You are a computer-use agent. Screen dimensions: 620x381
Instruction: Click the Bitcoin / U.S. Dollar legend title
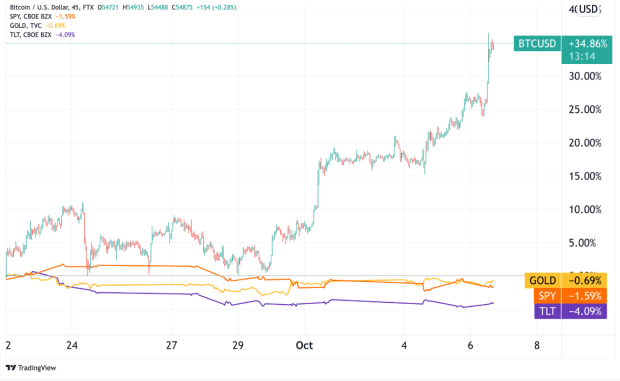click(52, 7)
